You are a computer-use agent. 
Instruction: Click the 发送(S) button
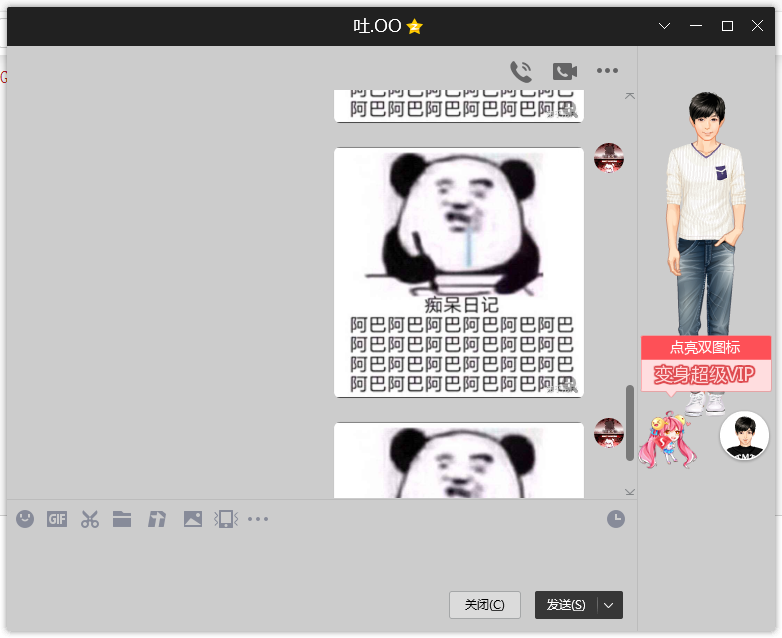(x=566, y=605)
